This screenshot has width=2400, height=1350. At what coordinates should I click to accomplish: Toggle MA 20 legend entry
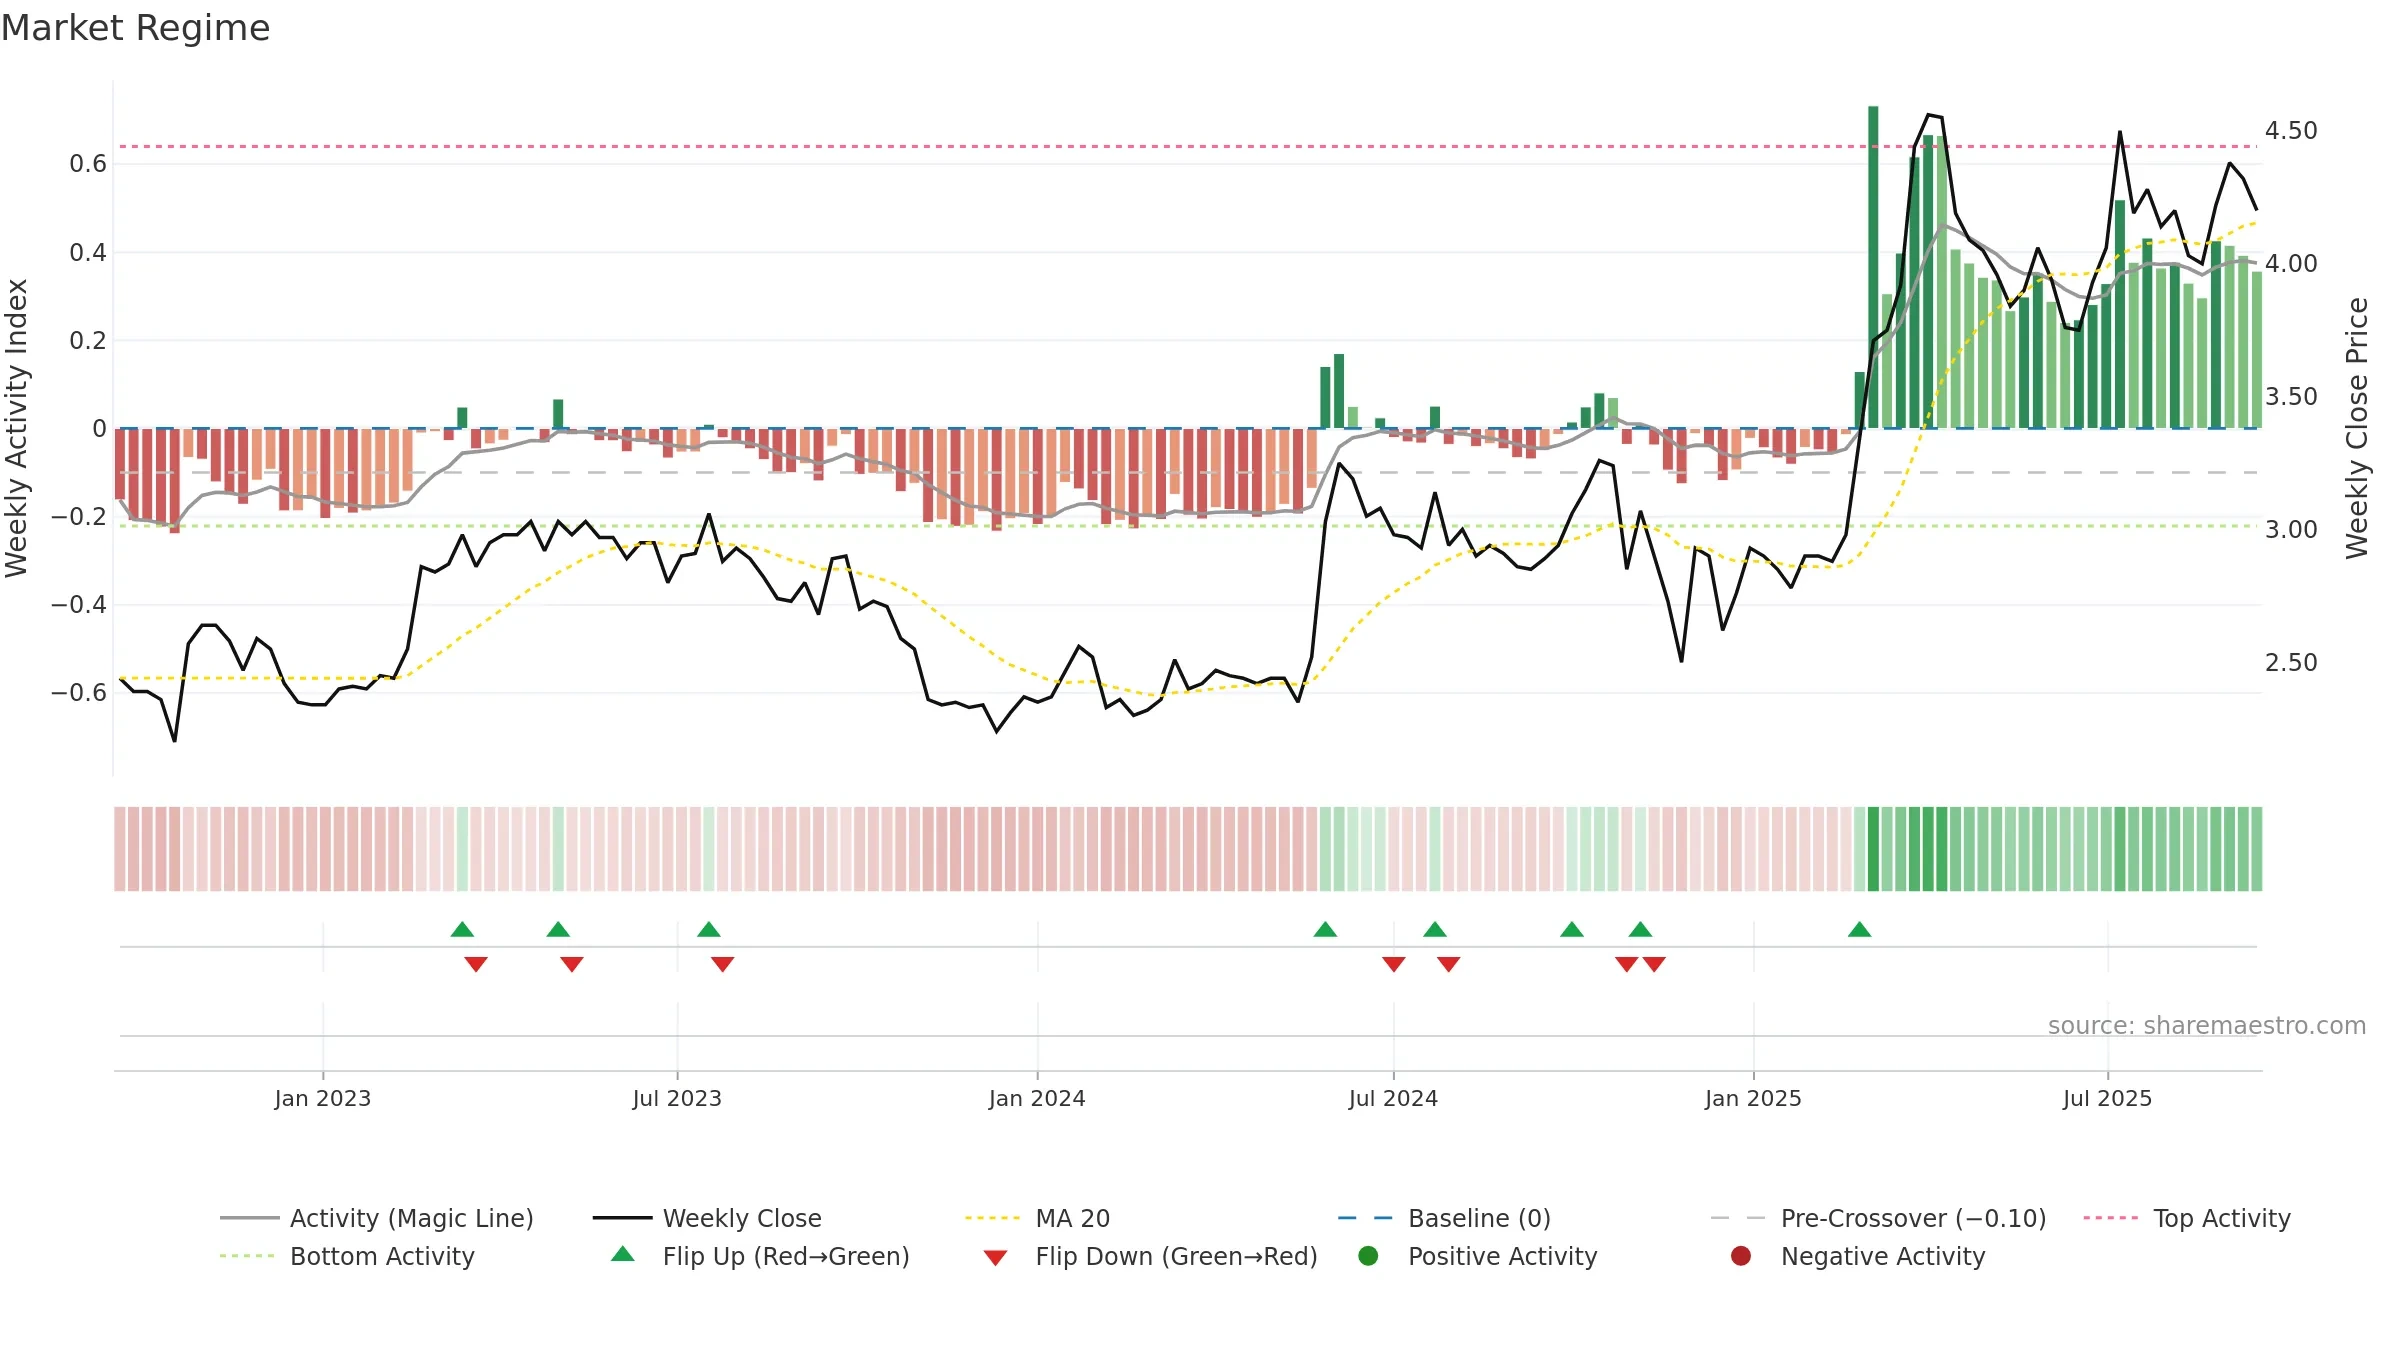click(x=1037, y=1218)
